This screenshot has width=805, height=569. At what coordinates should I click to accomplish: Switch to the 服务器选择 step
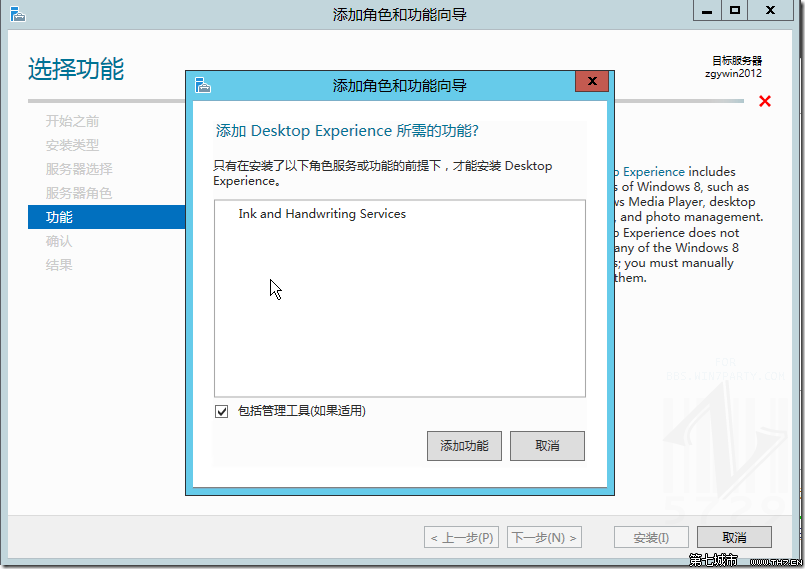(79, 169)
